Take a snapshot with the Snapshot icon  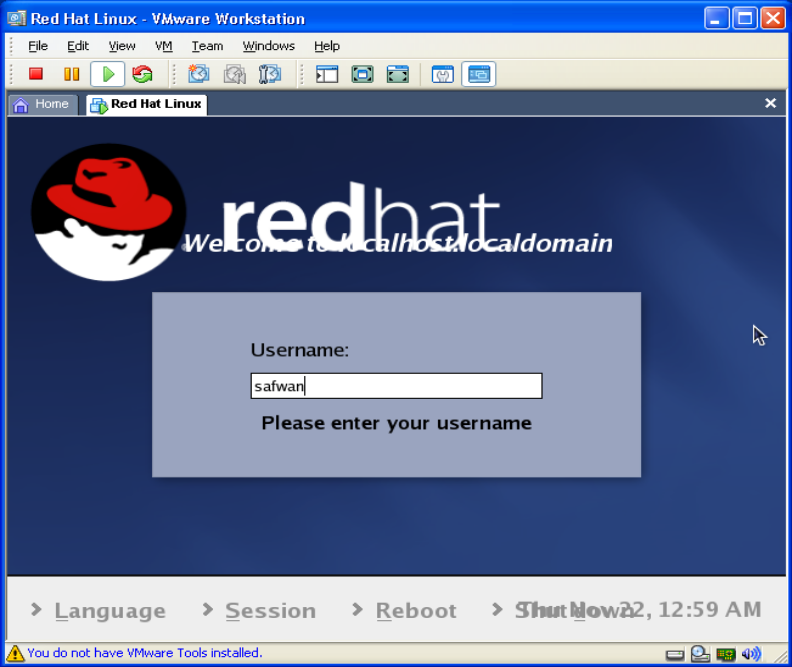coord(199,74)
